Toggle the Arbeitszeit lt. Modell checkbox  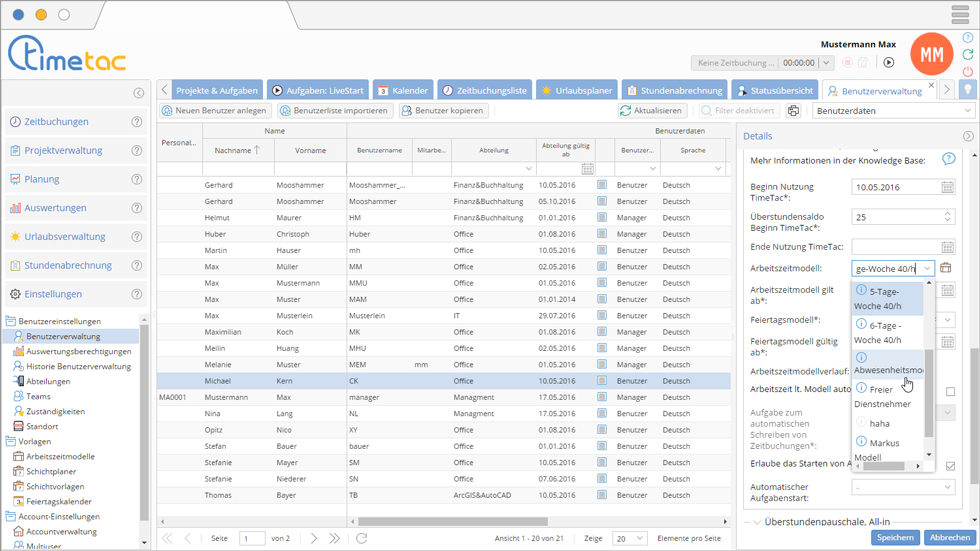pos(950,391)
